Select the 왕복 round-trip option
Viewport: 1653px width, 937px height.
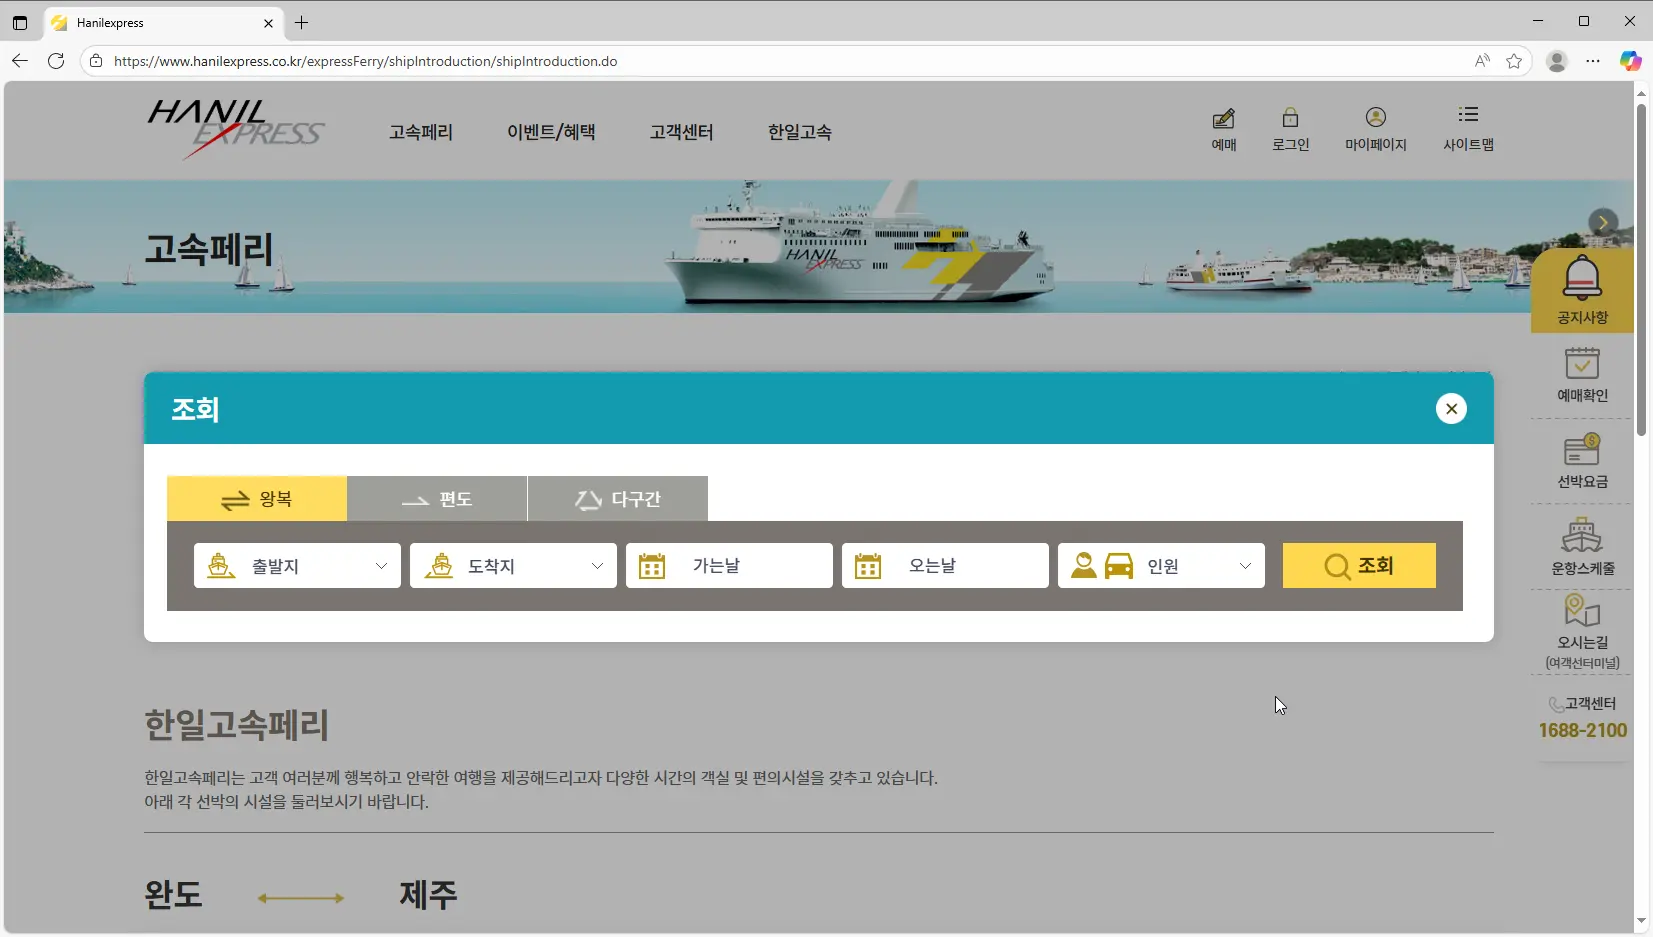tap(256, 499)
